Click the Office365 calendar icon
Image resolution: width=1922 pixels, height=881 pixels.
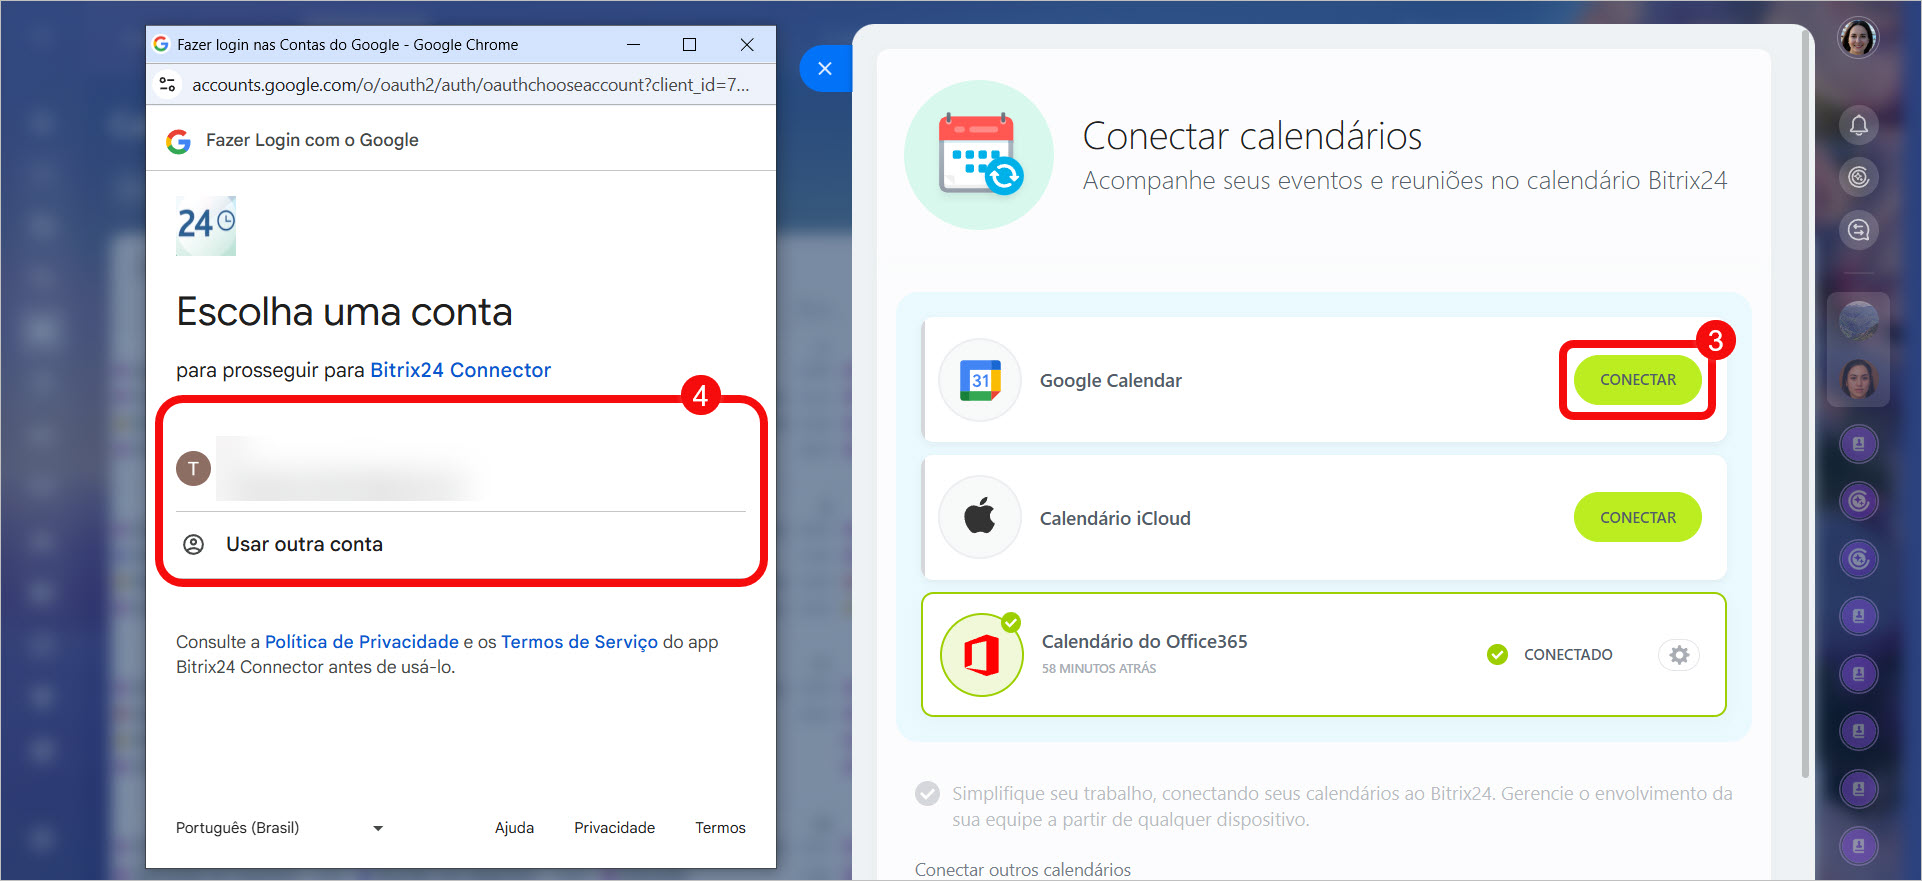click(981, 655)
